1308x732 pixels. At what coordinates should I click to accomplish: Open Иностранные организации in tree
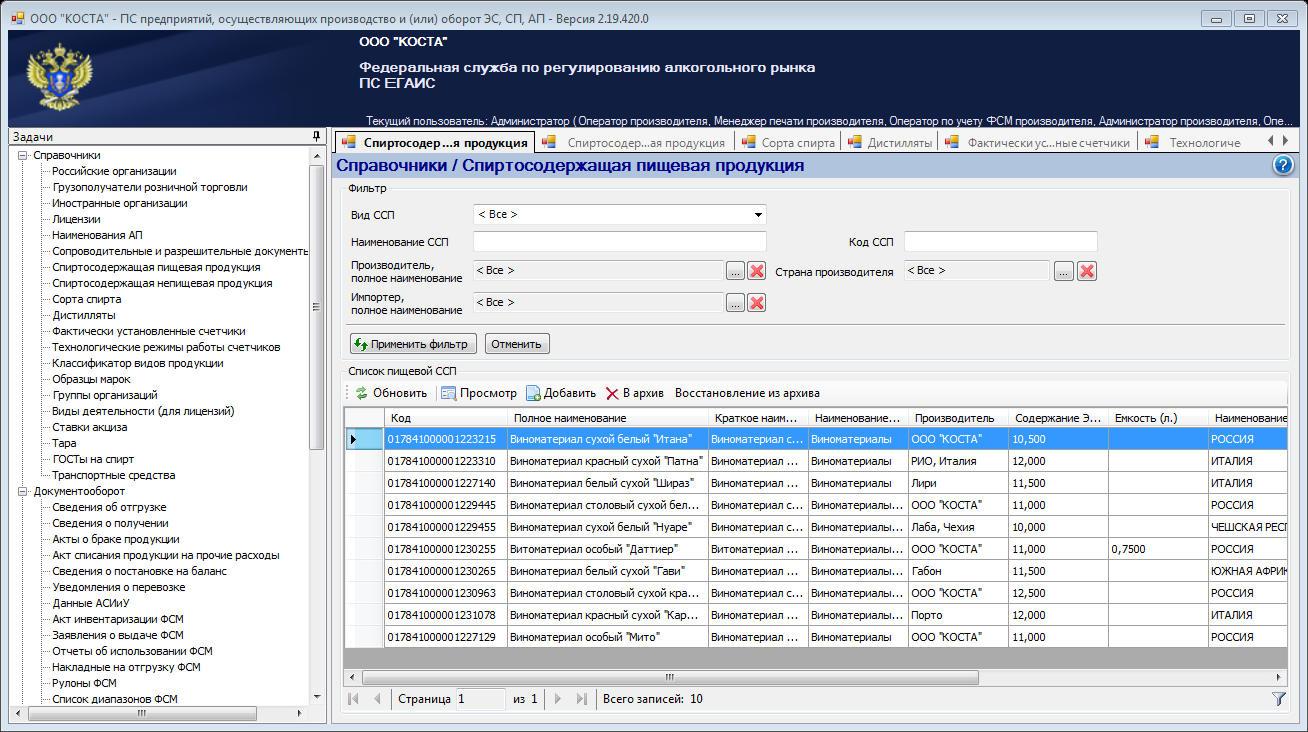120,203
